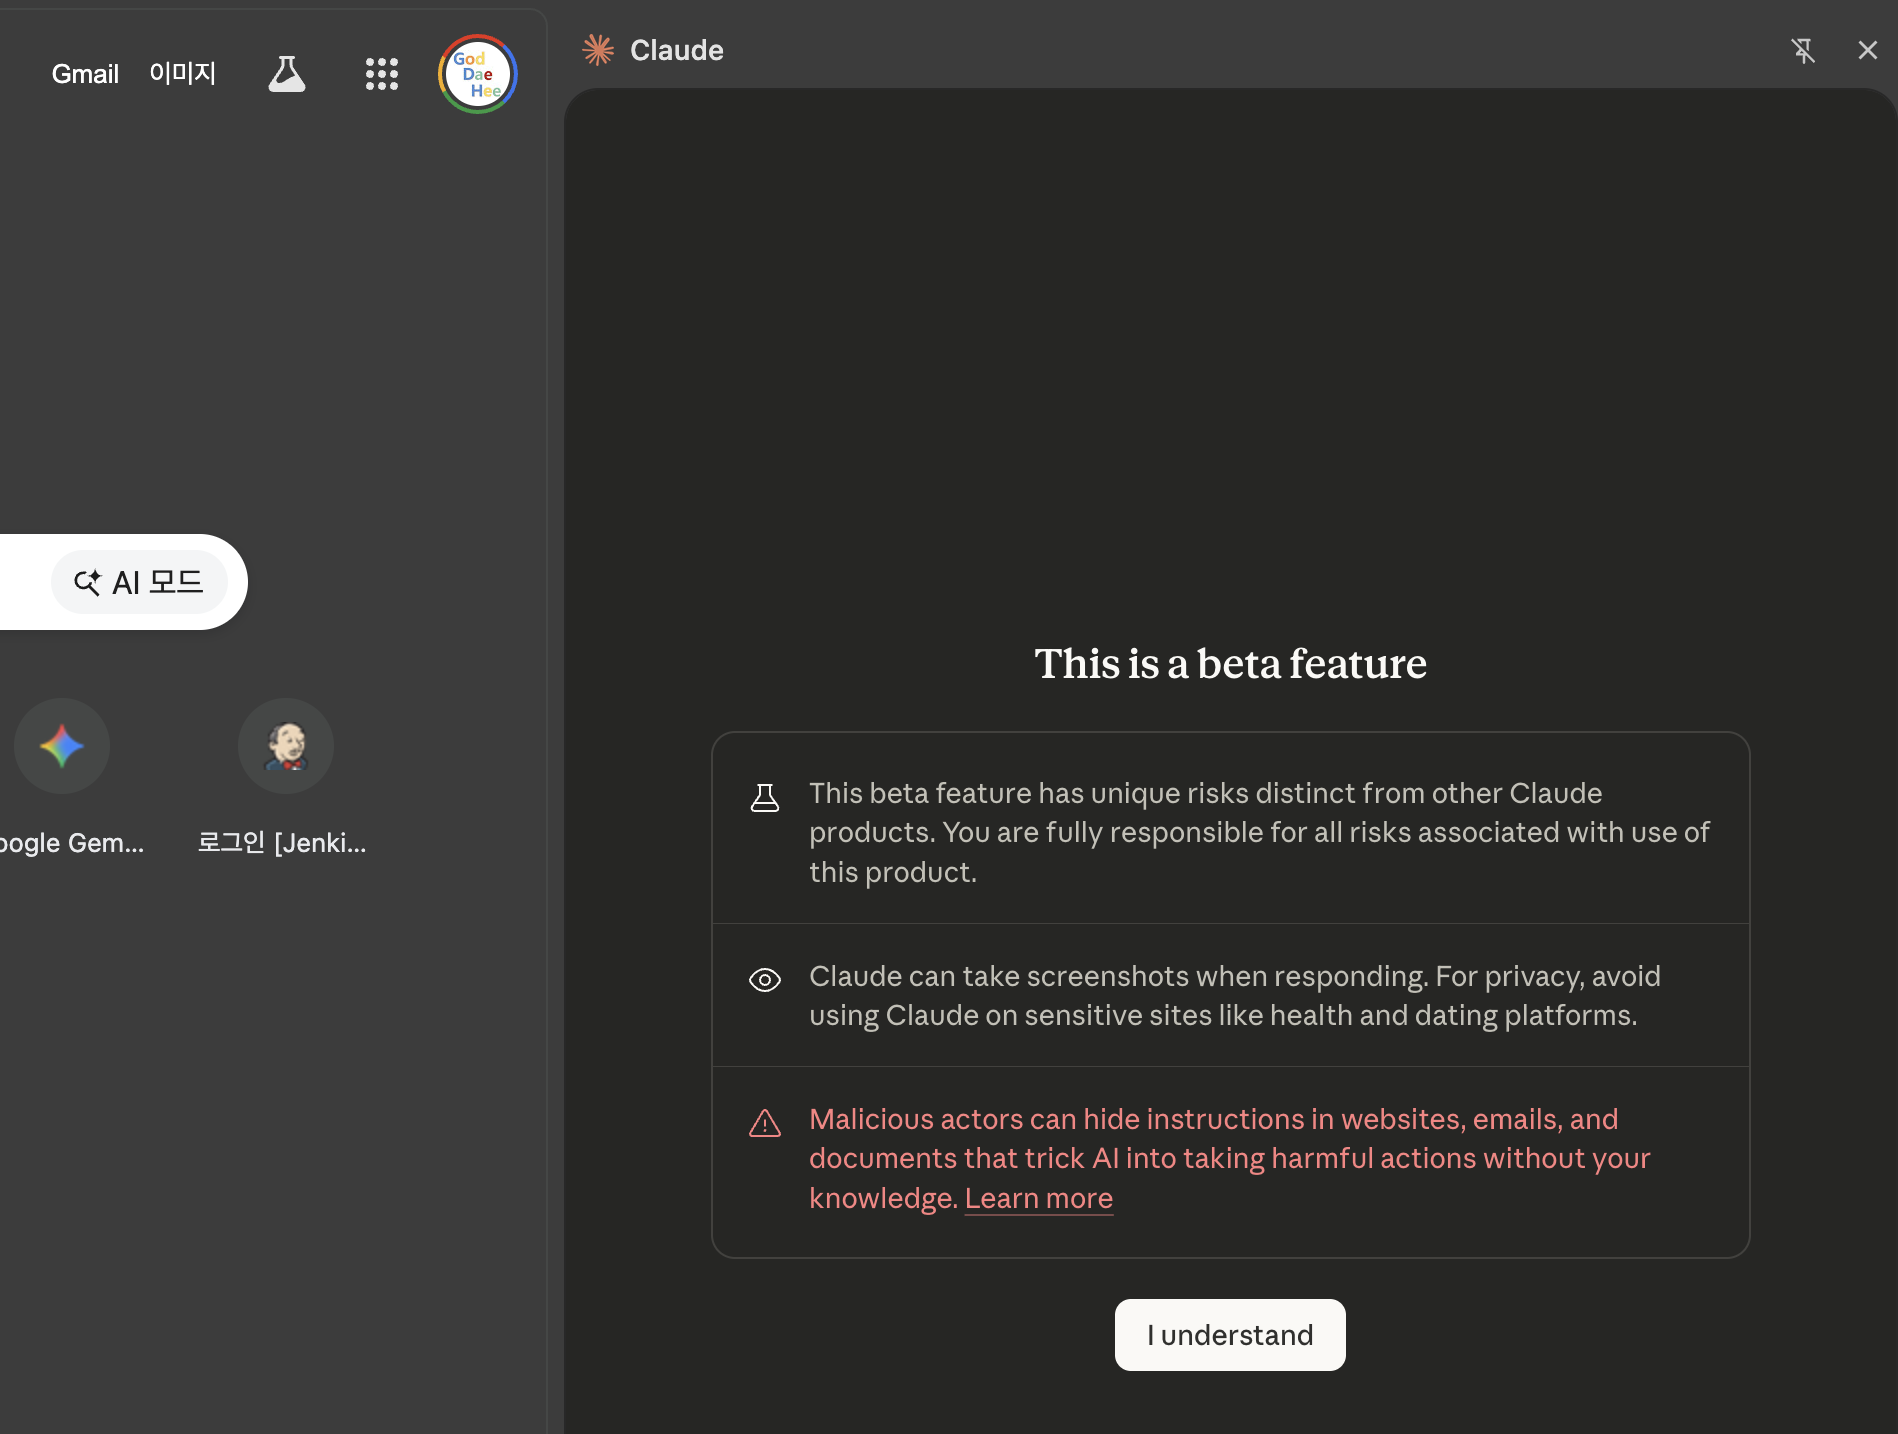This screenshot has width=1898, height=1434.
Task: Unpin the Claude side panel
Action: [x=1803, y=50]
